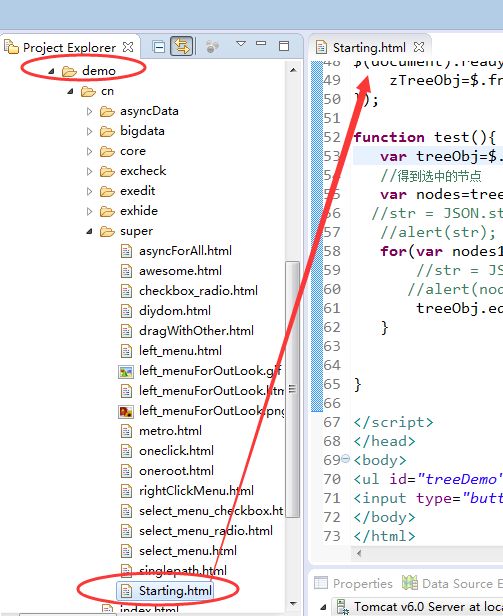The width and height of the screenshot is (503, 616).
Task: Open the Properties view tab
Action: pos(354,584)
